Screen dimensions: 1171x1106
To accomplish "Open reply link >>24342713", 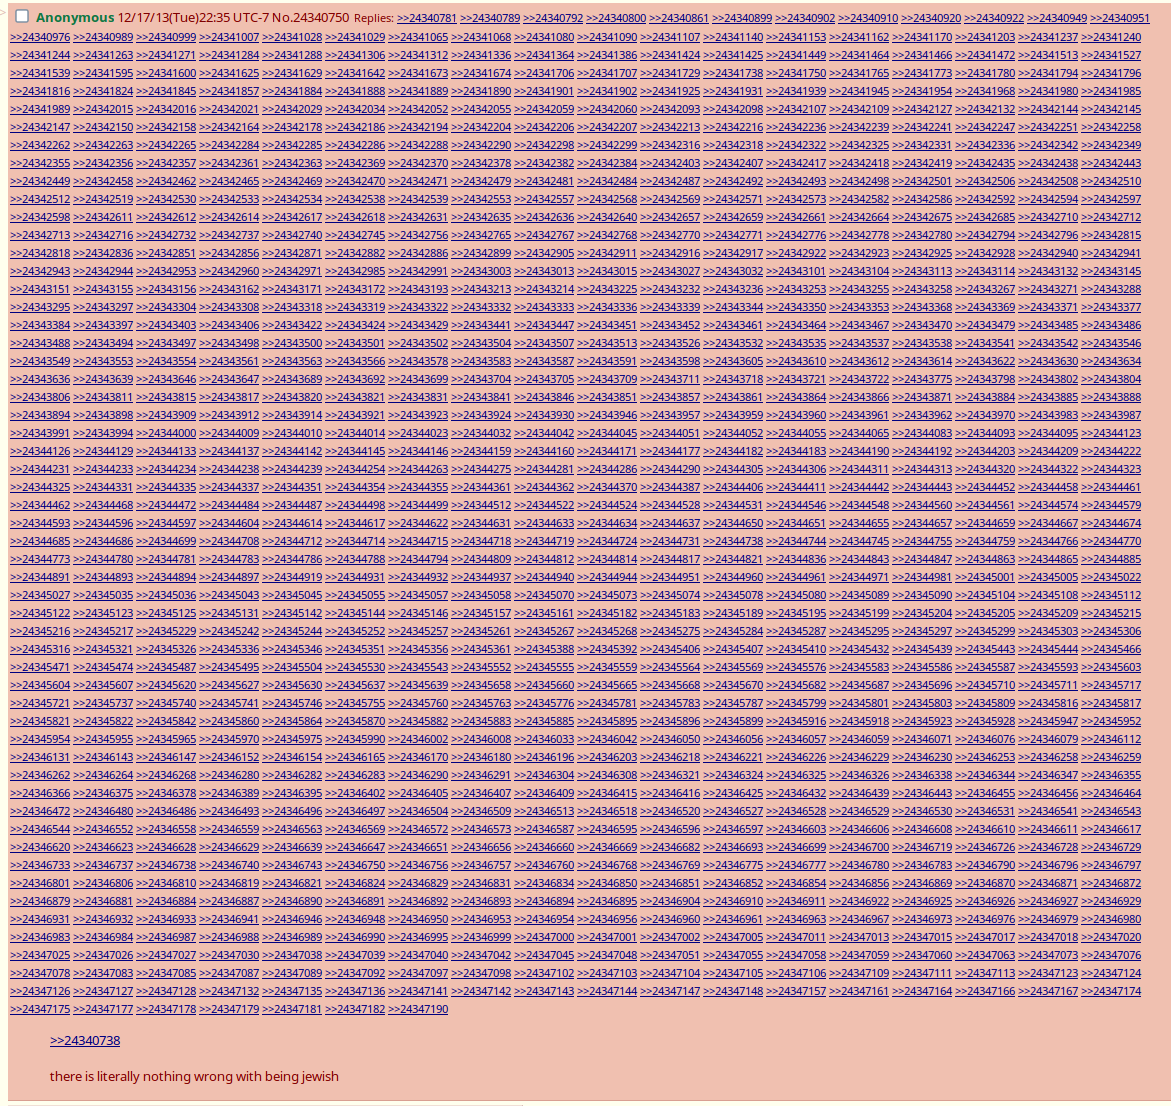I will point(40,234).
